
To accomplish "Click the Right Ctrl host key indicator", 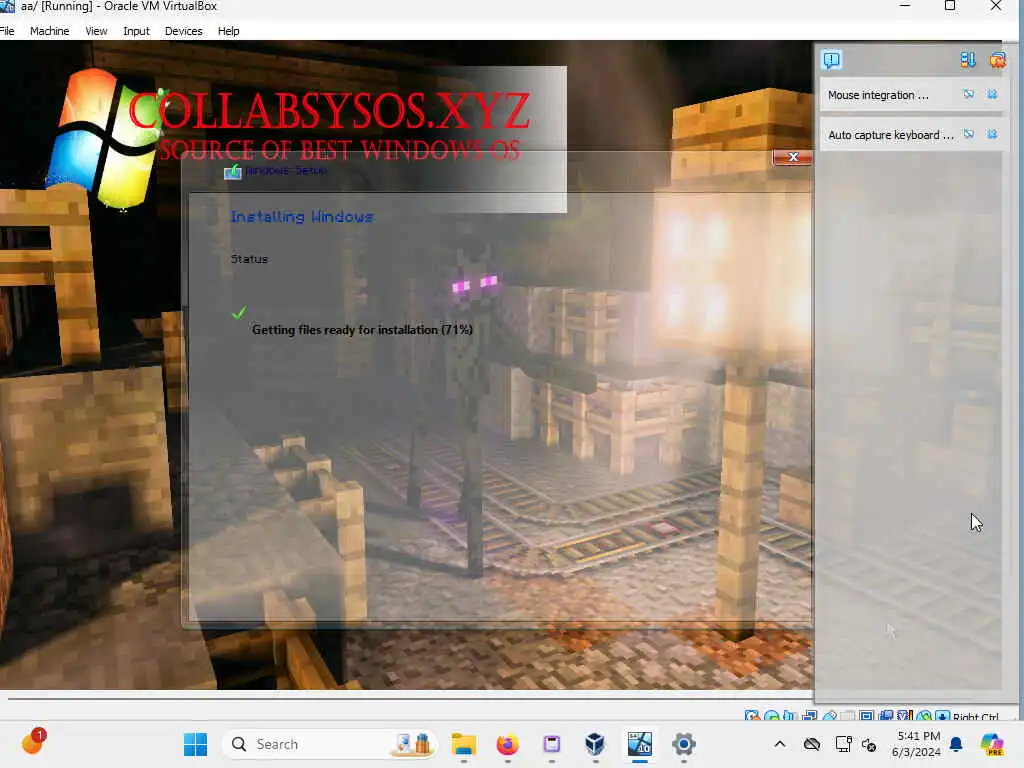I will click(x=975, y=717).
